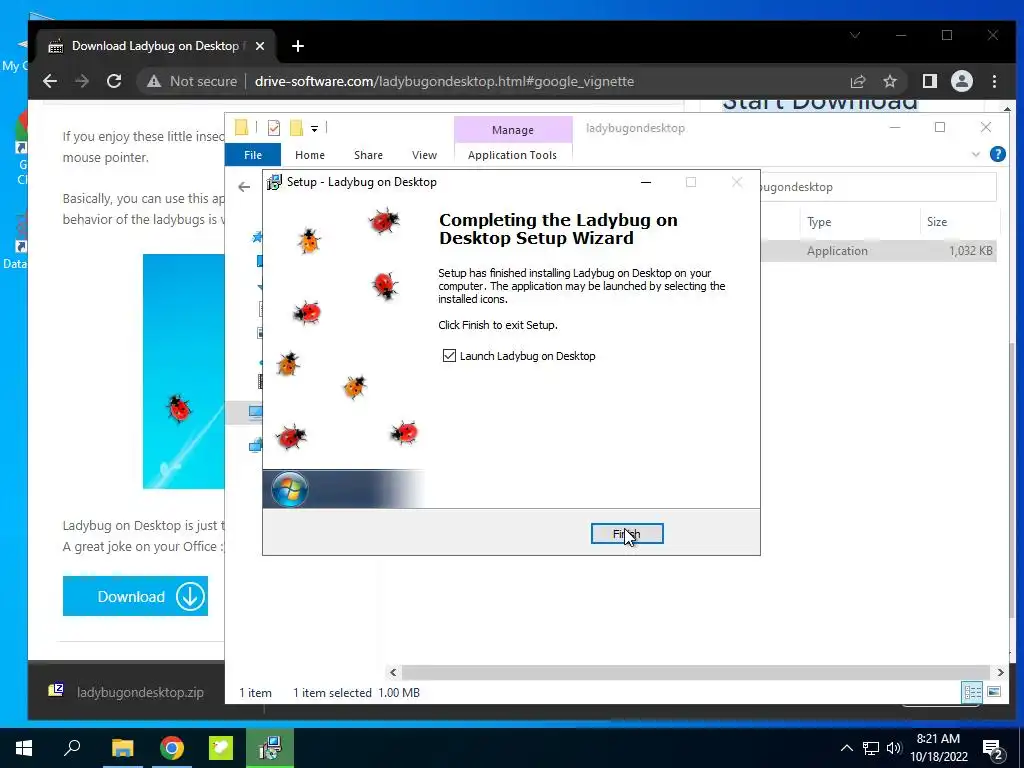Click Finish to exit Setup
Image resolution: width=1024 pixels, height=768 pixels.
(x=627, y=534)
